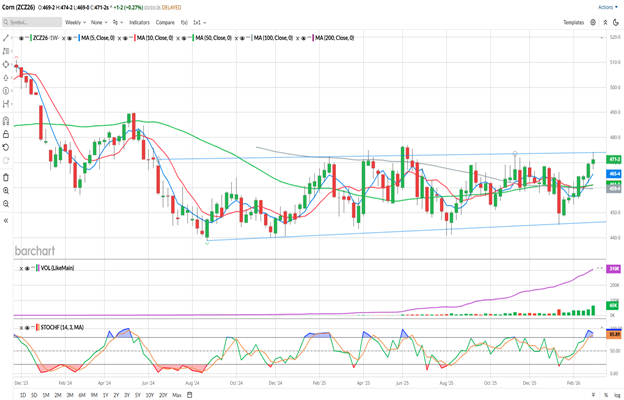Select the 1M time range
Viewport: 624px width, 400px height.
coord(46,395)
